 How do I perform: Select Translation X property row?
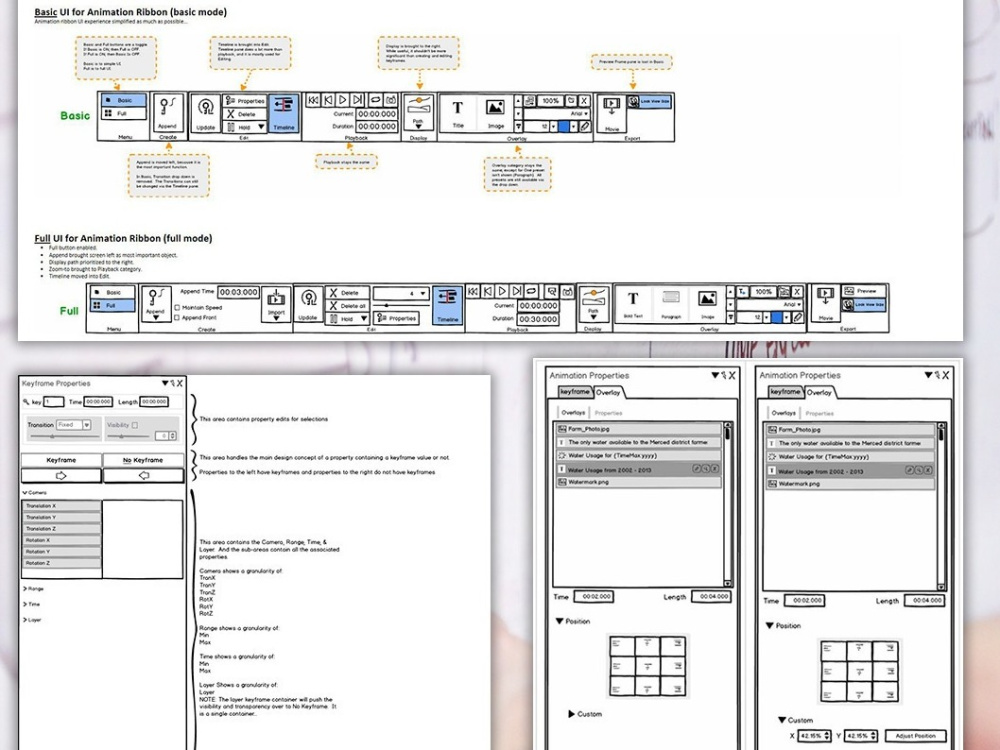(x=61, y=506)
